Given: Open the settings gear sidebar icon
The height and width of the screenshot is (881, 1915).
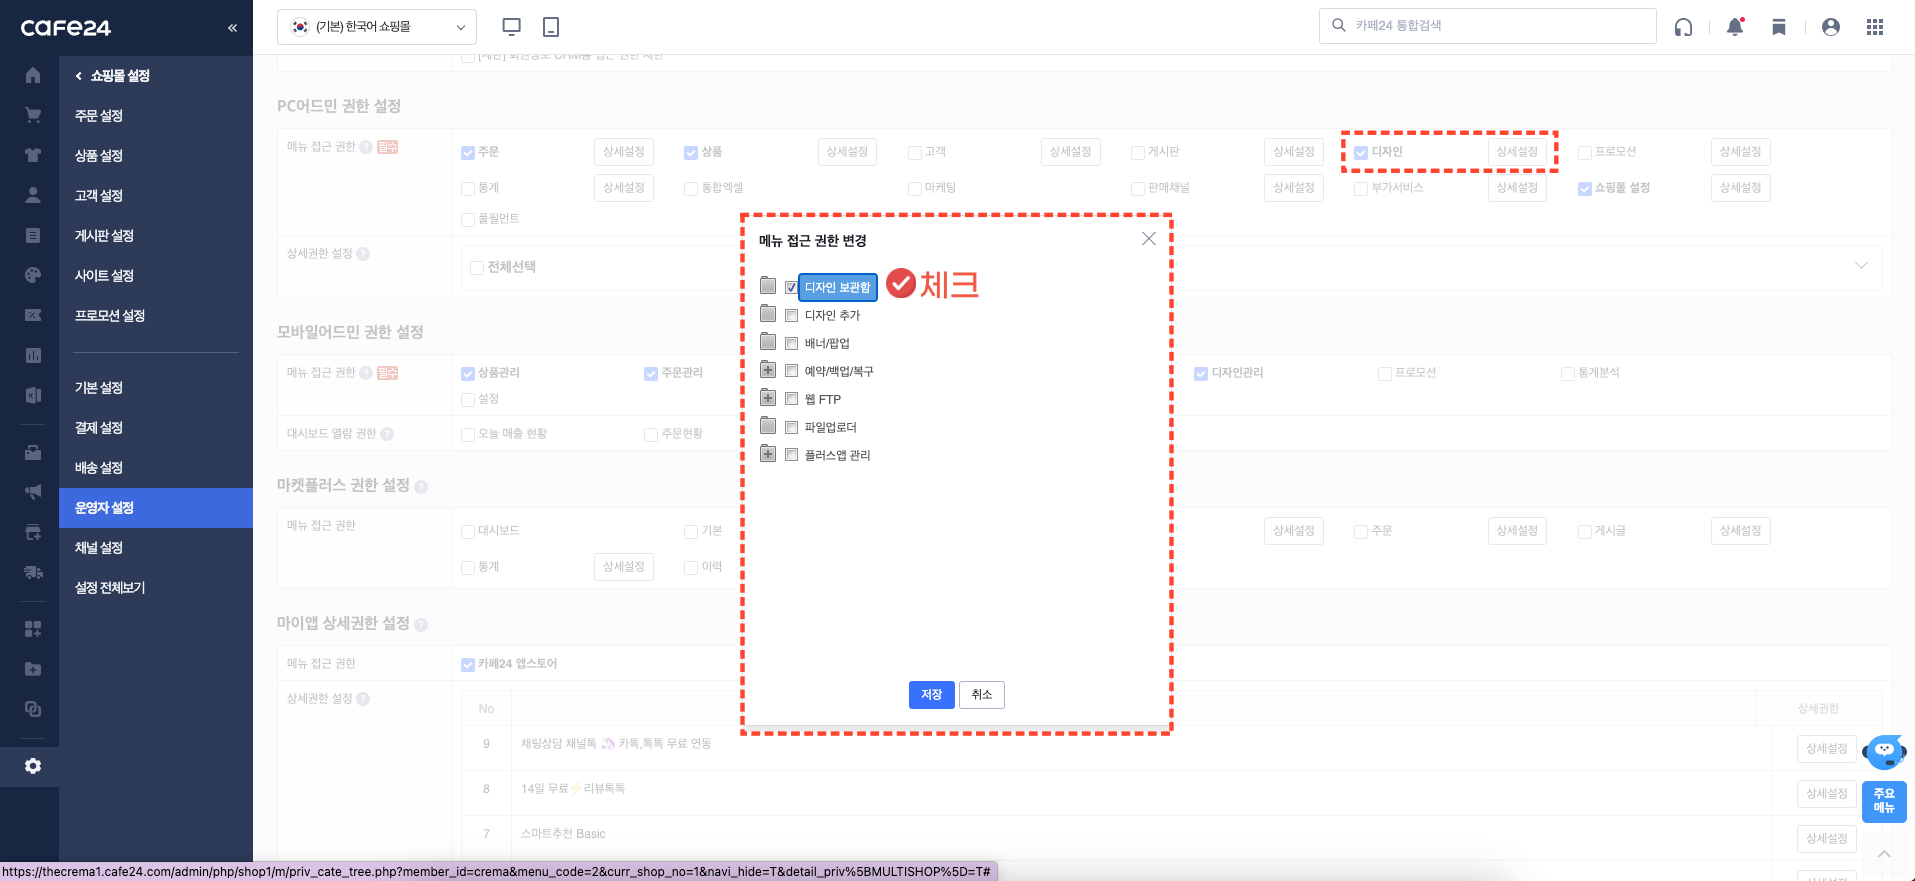Looking at the screenshot, I should click(33, 766).
